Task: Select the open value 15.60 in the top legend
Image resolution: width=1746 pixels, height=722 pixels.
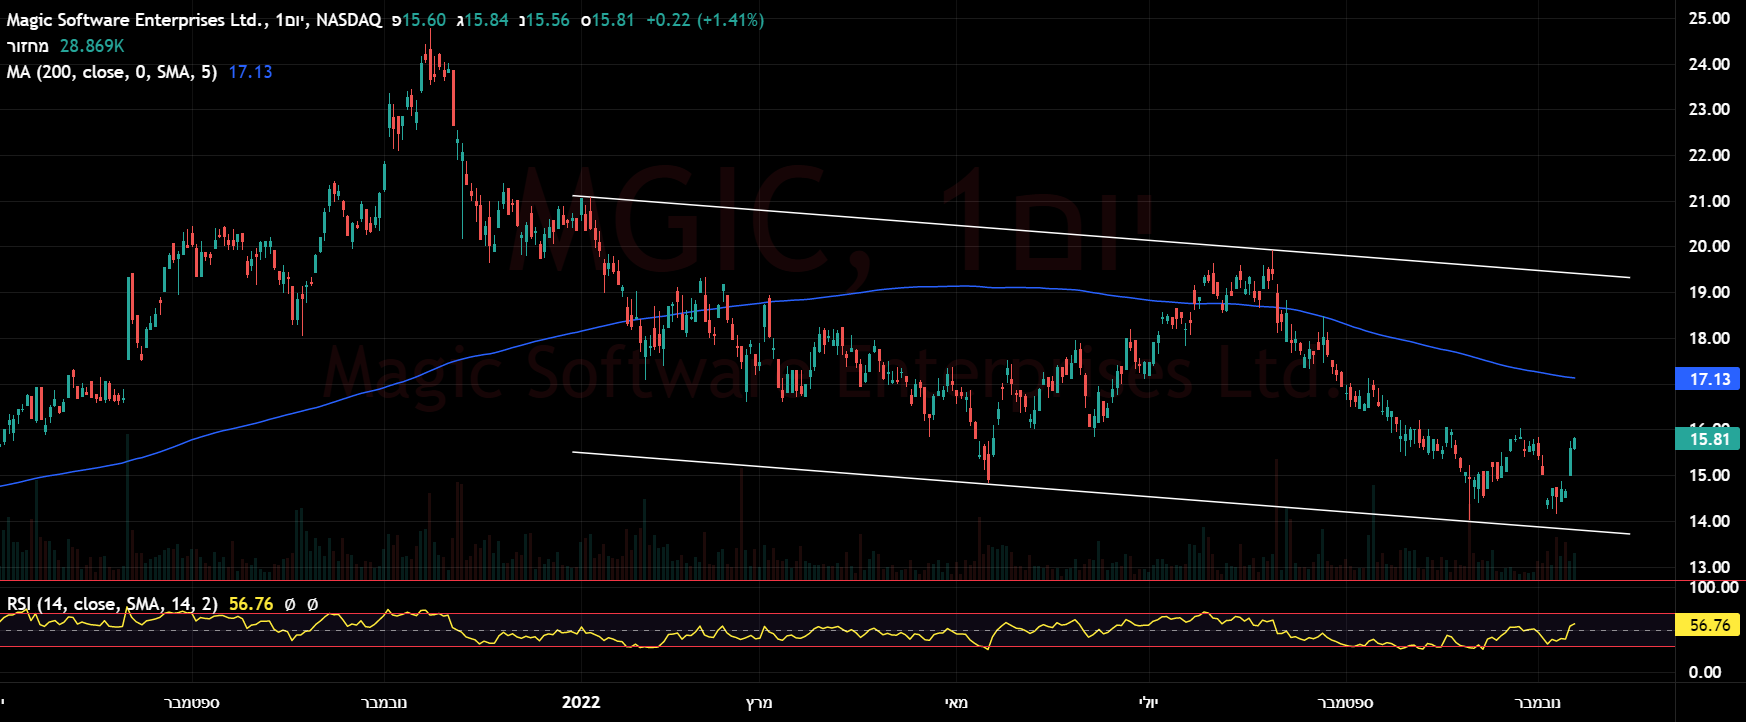Action: point(425,20)
